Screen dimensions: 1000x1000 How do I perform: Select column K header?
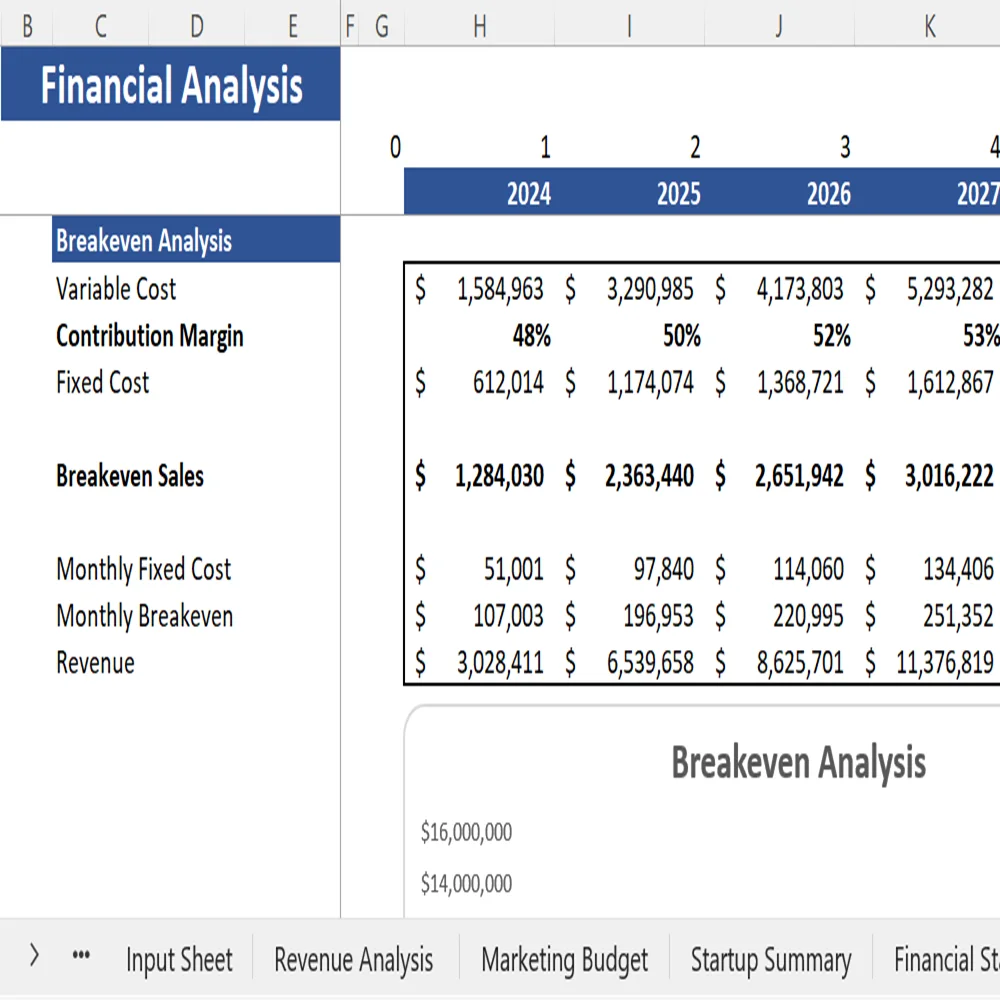(x=928, y=25)
